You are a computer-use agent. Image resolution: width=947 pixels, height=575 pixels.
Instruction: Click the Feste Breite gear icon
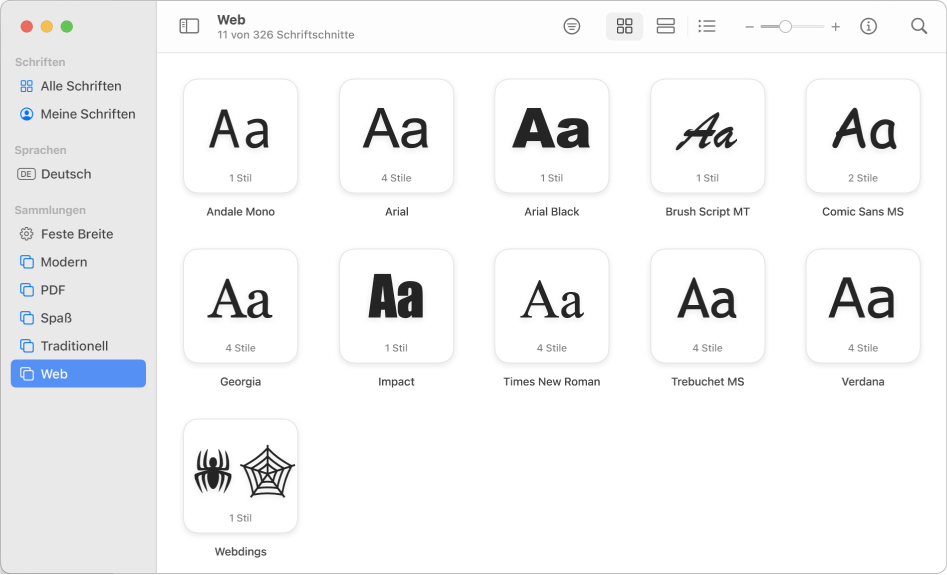click(27, 234)
